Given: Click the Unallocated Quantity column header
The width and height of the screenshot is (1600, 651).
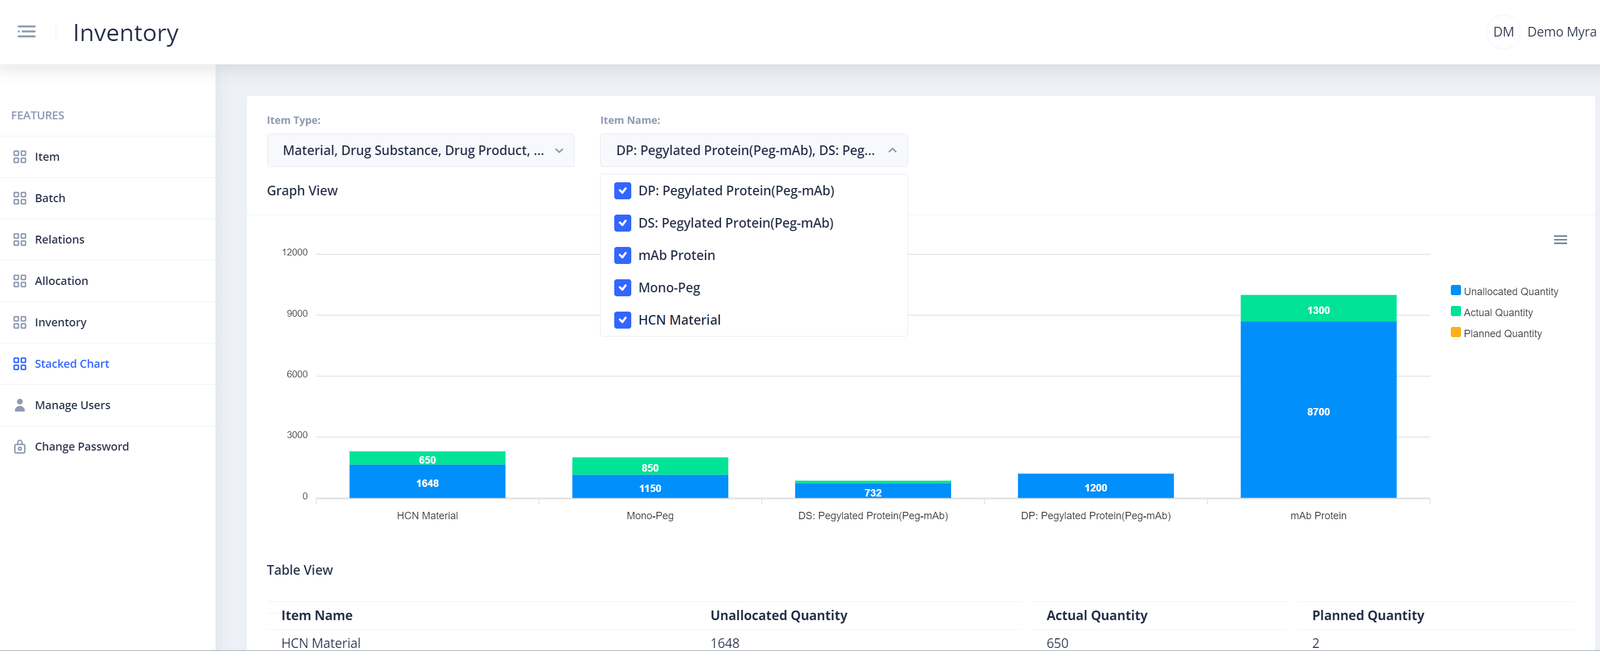Looking at the screenshot, I should (x=779, y=616).
